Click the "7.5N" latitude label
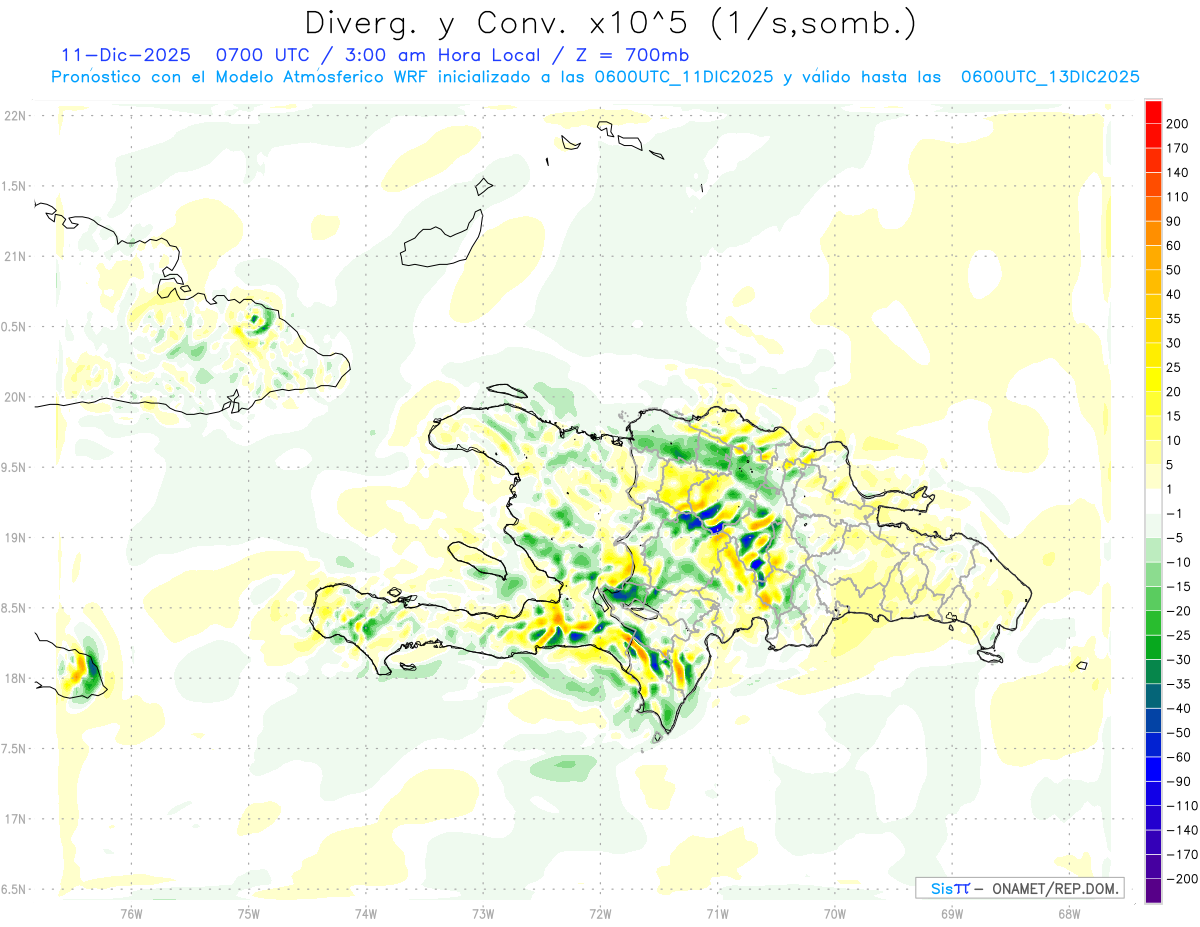This screenshot has height=927, width=1200. click(x=13, y=749)
